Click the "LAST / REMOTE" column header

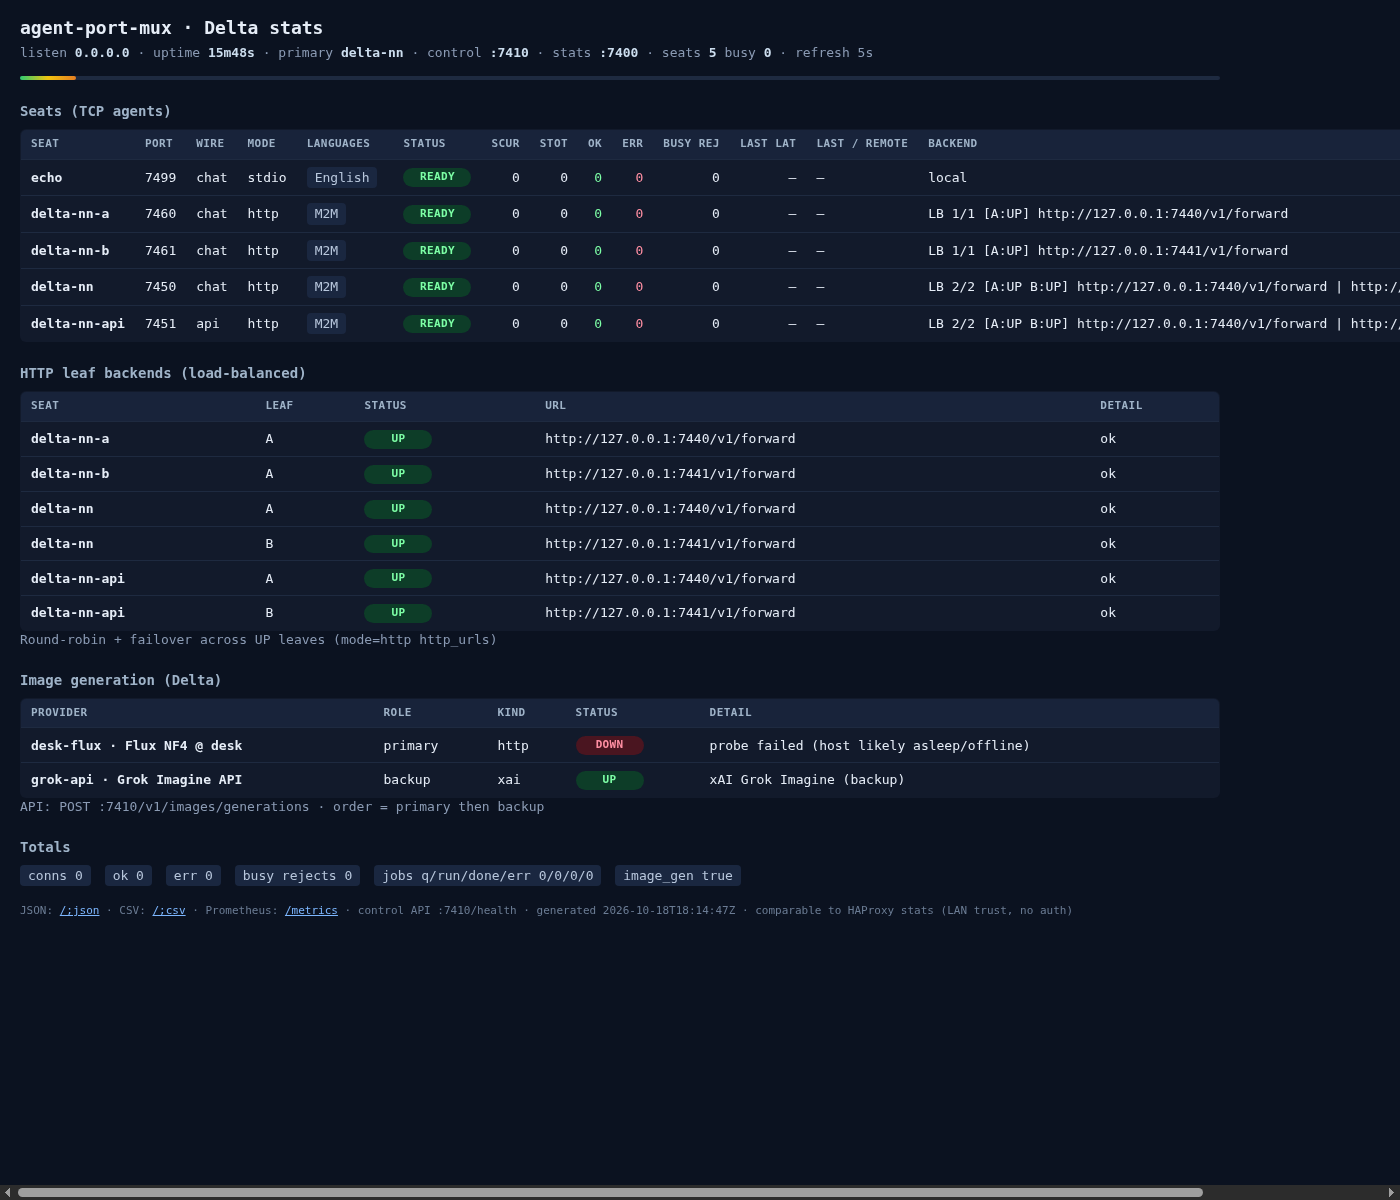[862, 144]
